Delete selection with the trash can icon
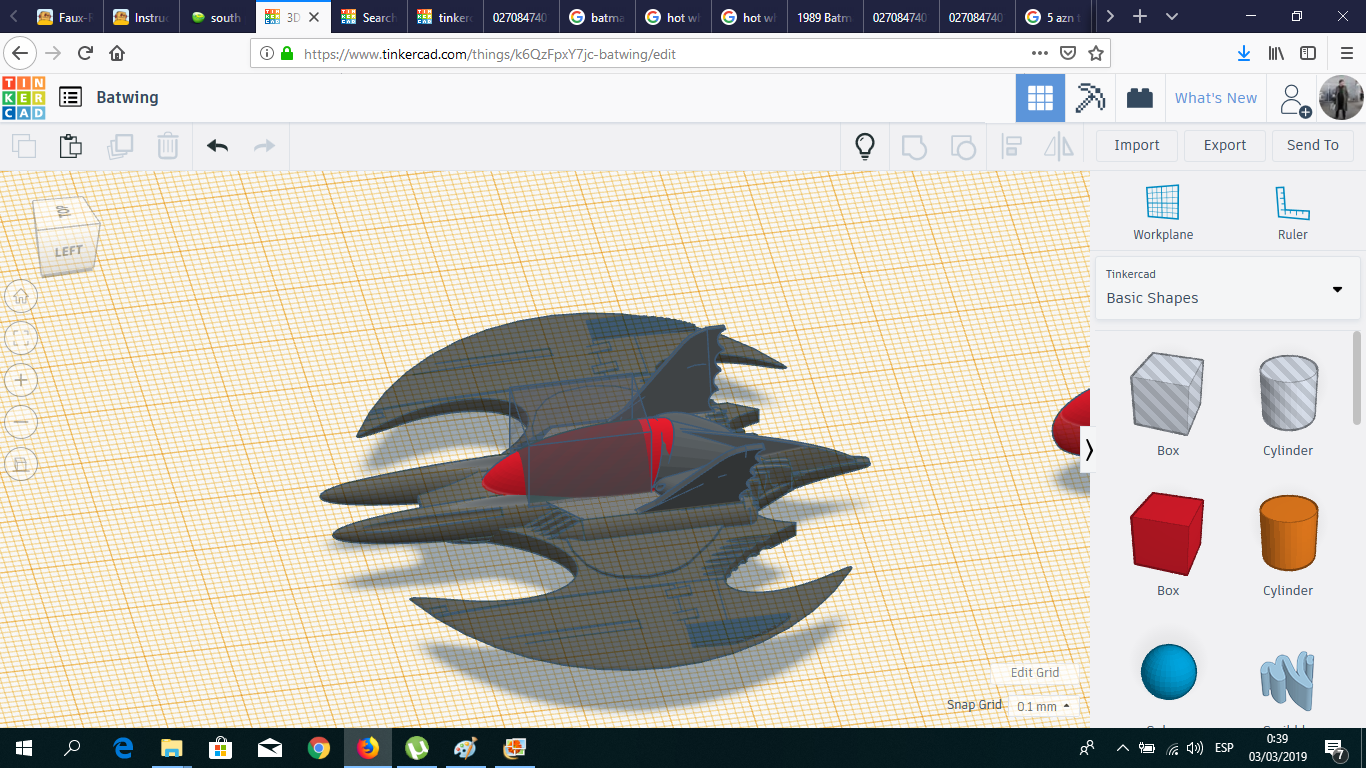Viewport: 1366px width, 768px height. tap(167, 146)
